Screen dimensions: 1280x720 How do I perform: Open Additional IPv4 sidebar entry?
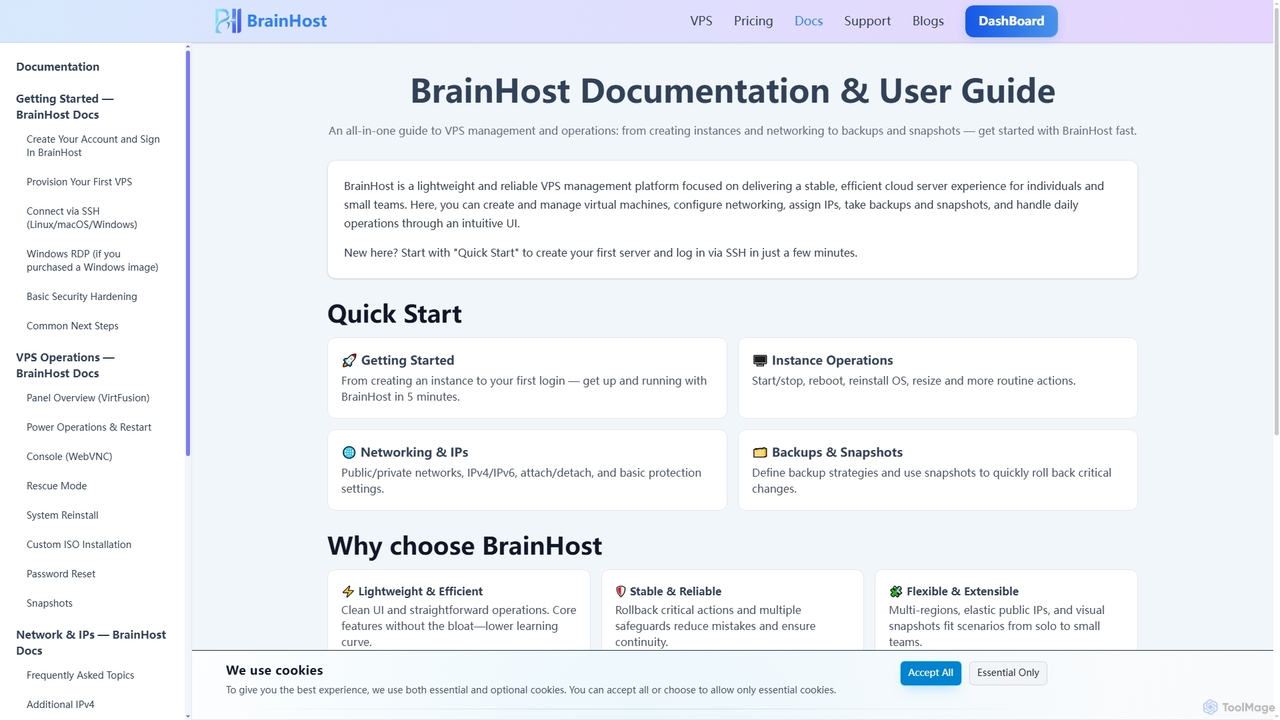point(60,705)
